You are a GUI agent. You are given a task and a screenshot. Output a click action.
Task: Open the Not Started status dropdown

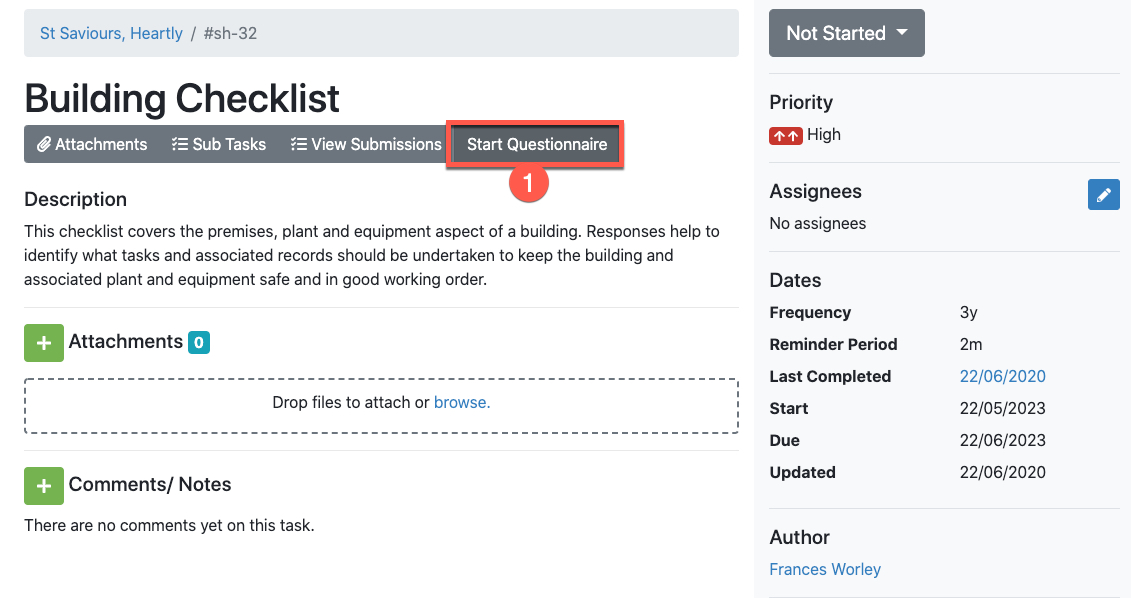coord(846,33)
